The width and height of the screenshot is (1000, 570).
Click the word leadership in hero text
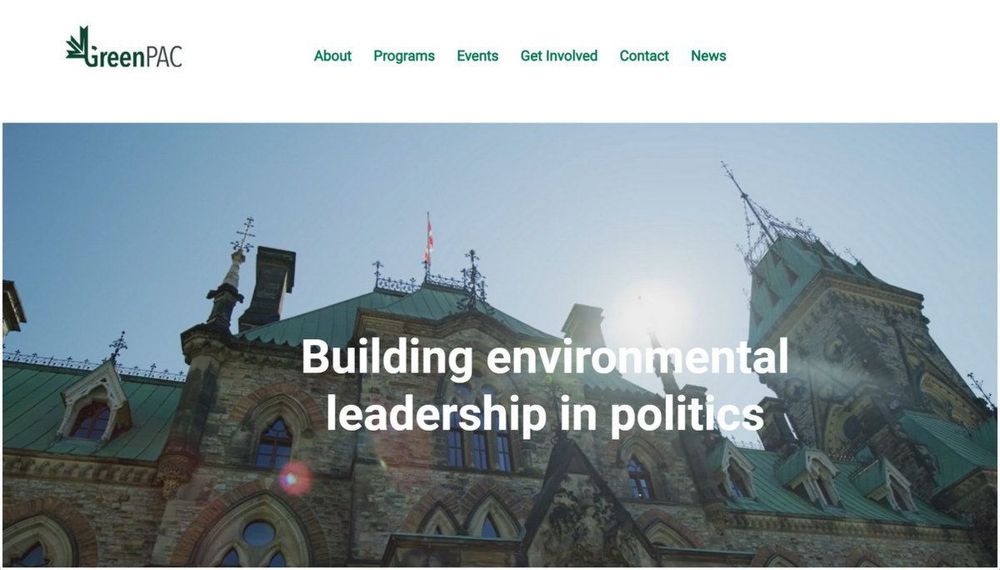pyautogui.click(x=437, y=414)
